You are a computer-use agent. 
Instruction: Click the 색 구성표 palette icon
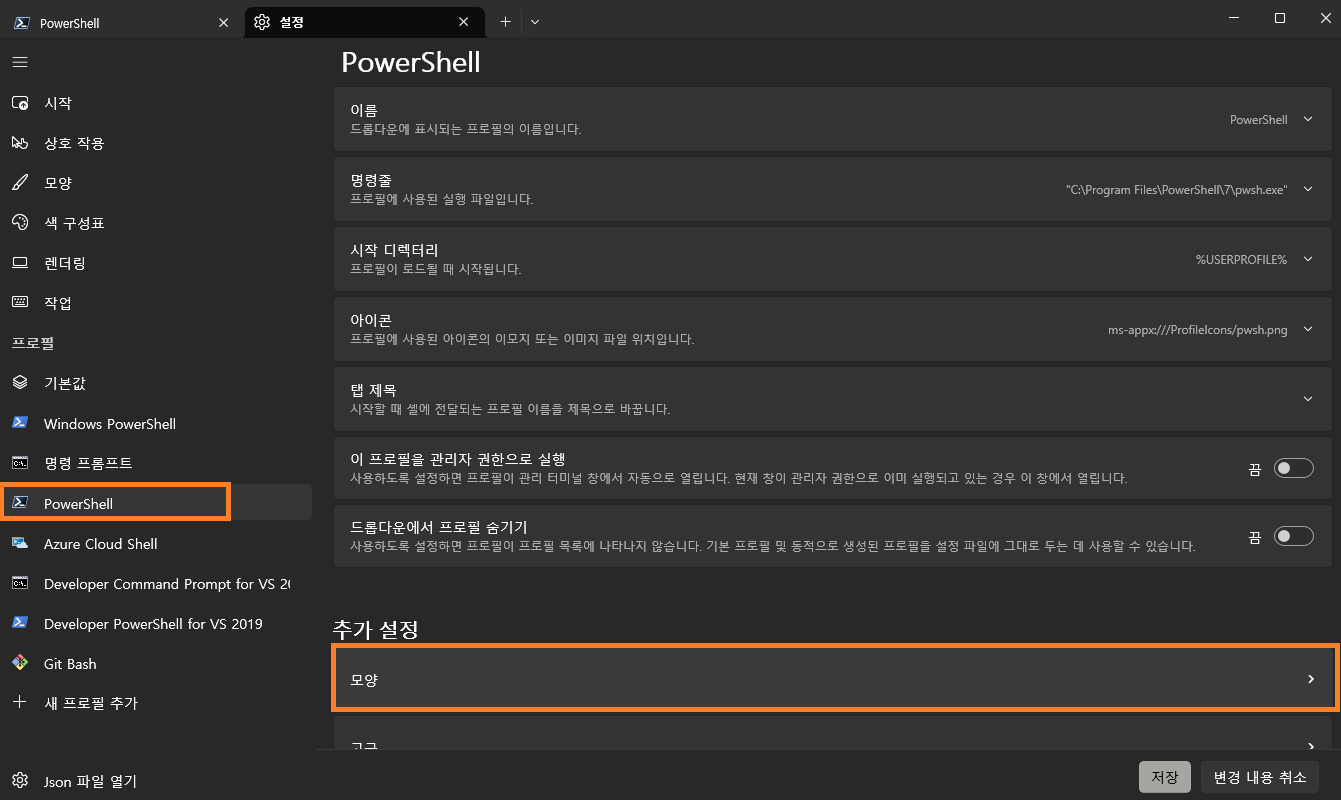[20, 223]
